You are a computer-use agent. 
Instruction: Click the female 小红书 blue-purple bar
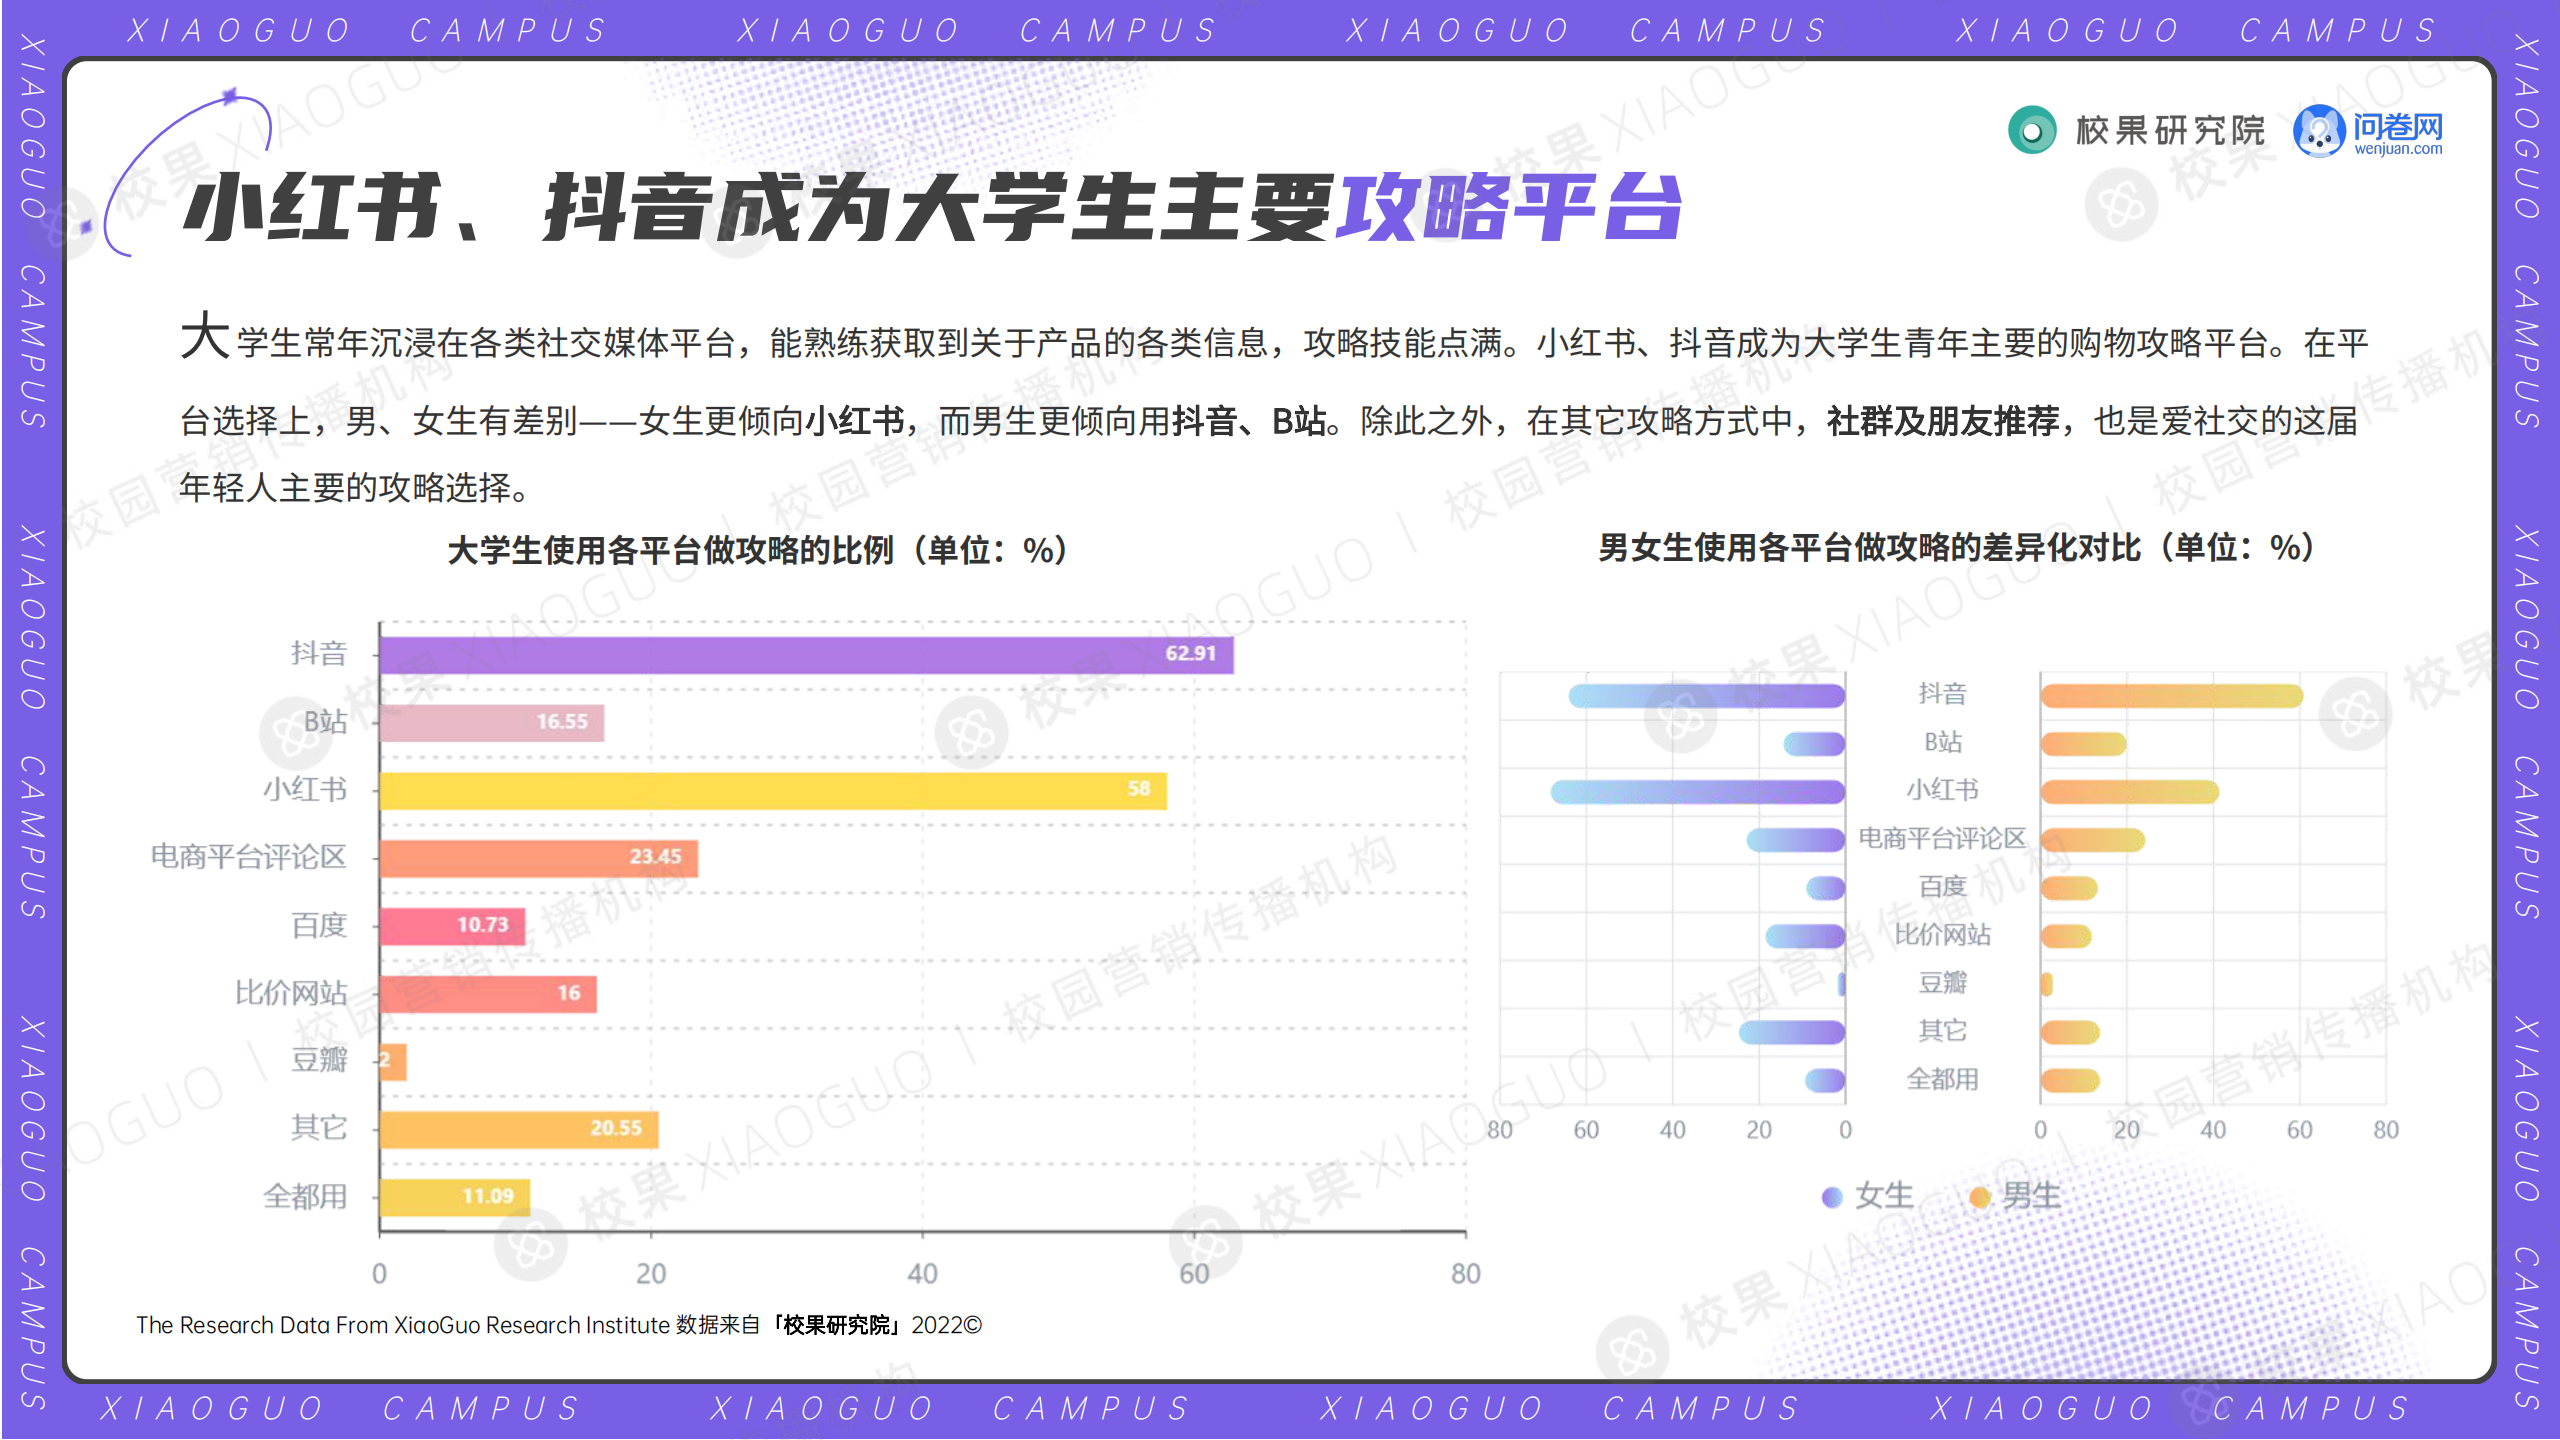(1697, 792)
